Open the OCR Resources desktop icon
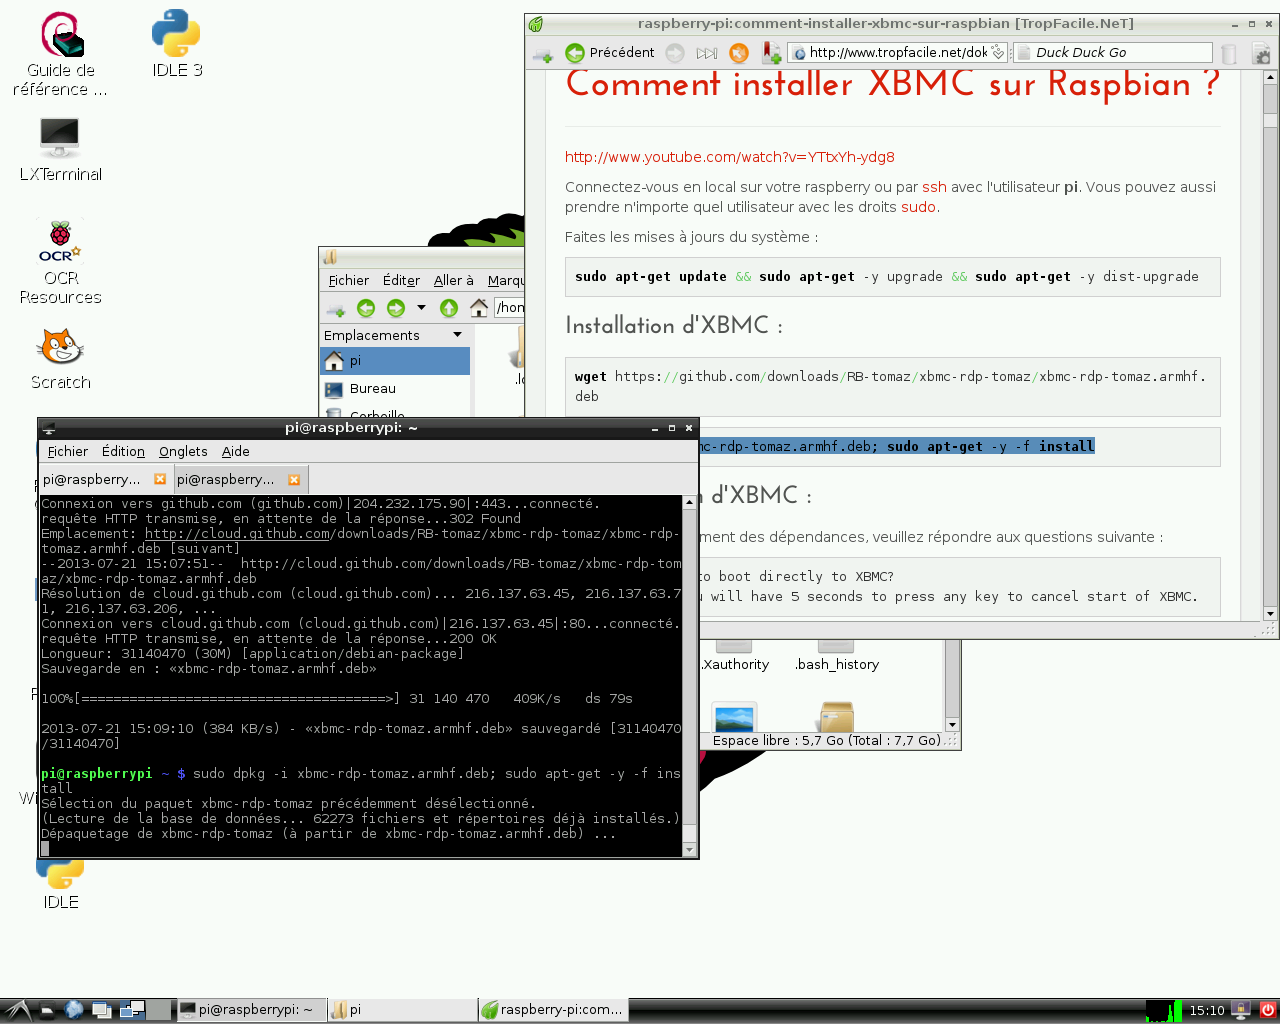Image resolution: width=1280 pixels, height=1024 pixels. pyautogui.click(x=60, y=263)
